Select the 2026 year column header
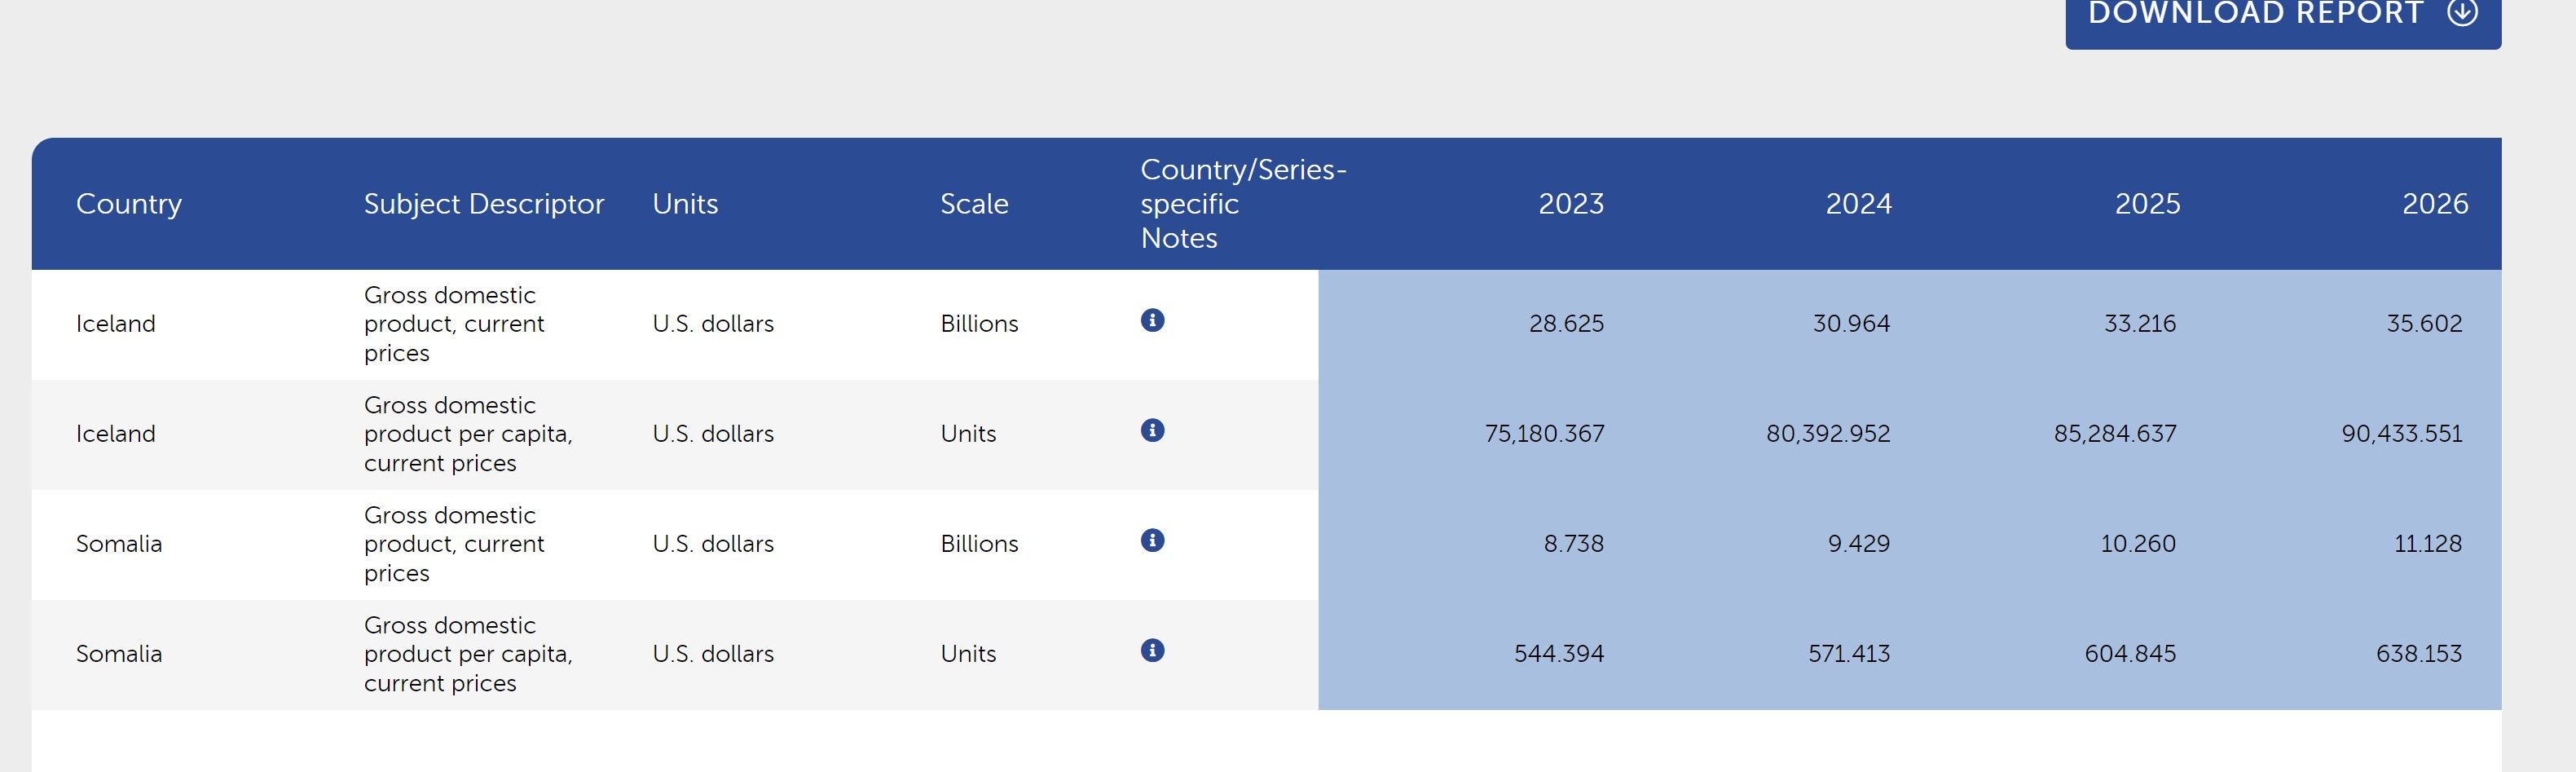 (x=2435, y=204)
